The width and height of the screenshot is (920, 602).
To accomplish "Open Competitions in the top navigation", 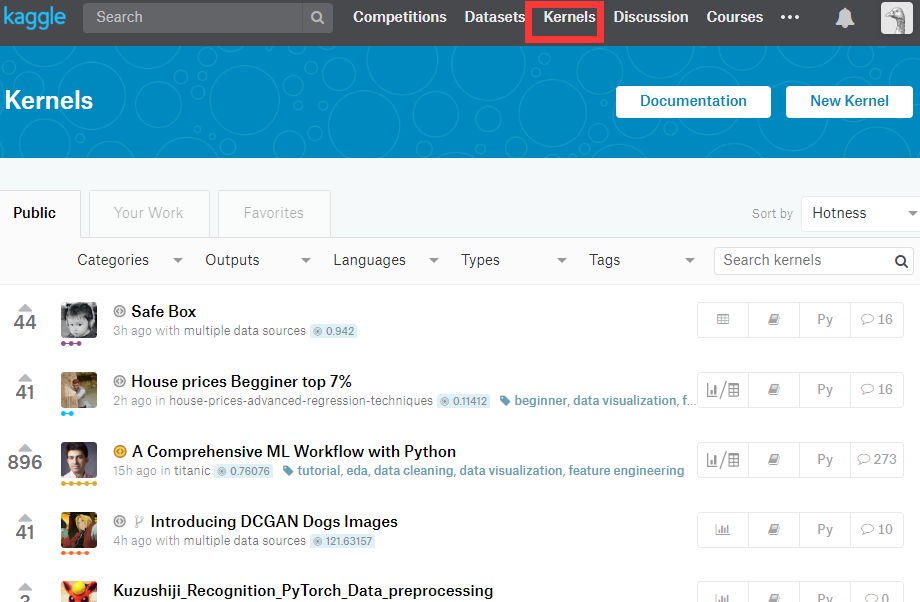I will pyautogui.click(x=400, y=17).
